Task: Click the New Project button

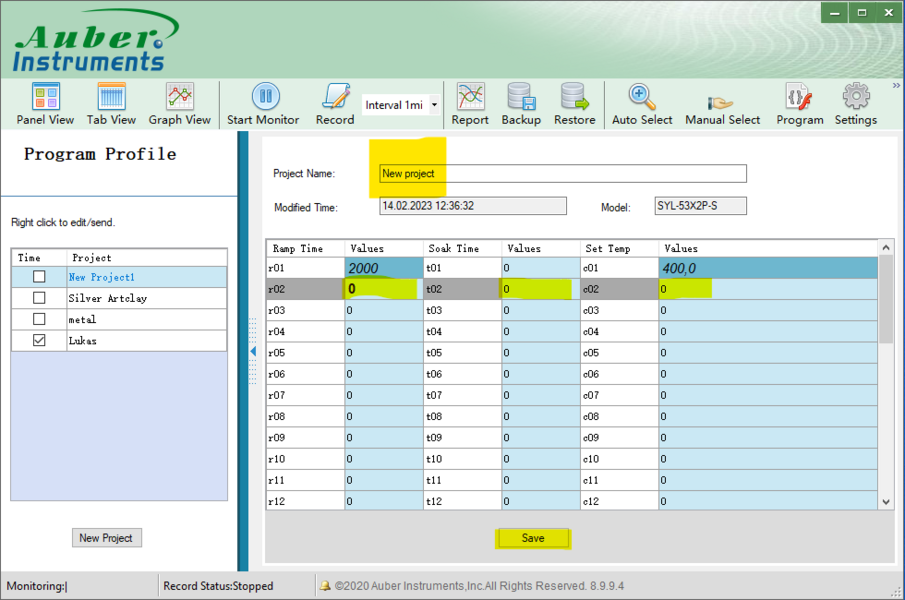Action: tap(106, 538)
